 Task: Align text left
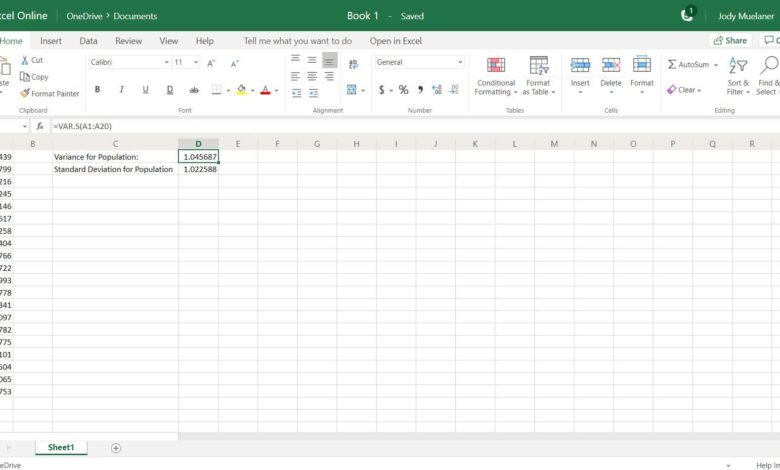tap(295, 76)
